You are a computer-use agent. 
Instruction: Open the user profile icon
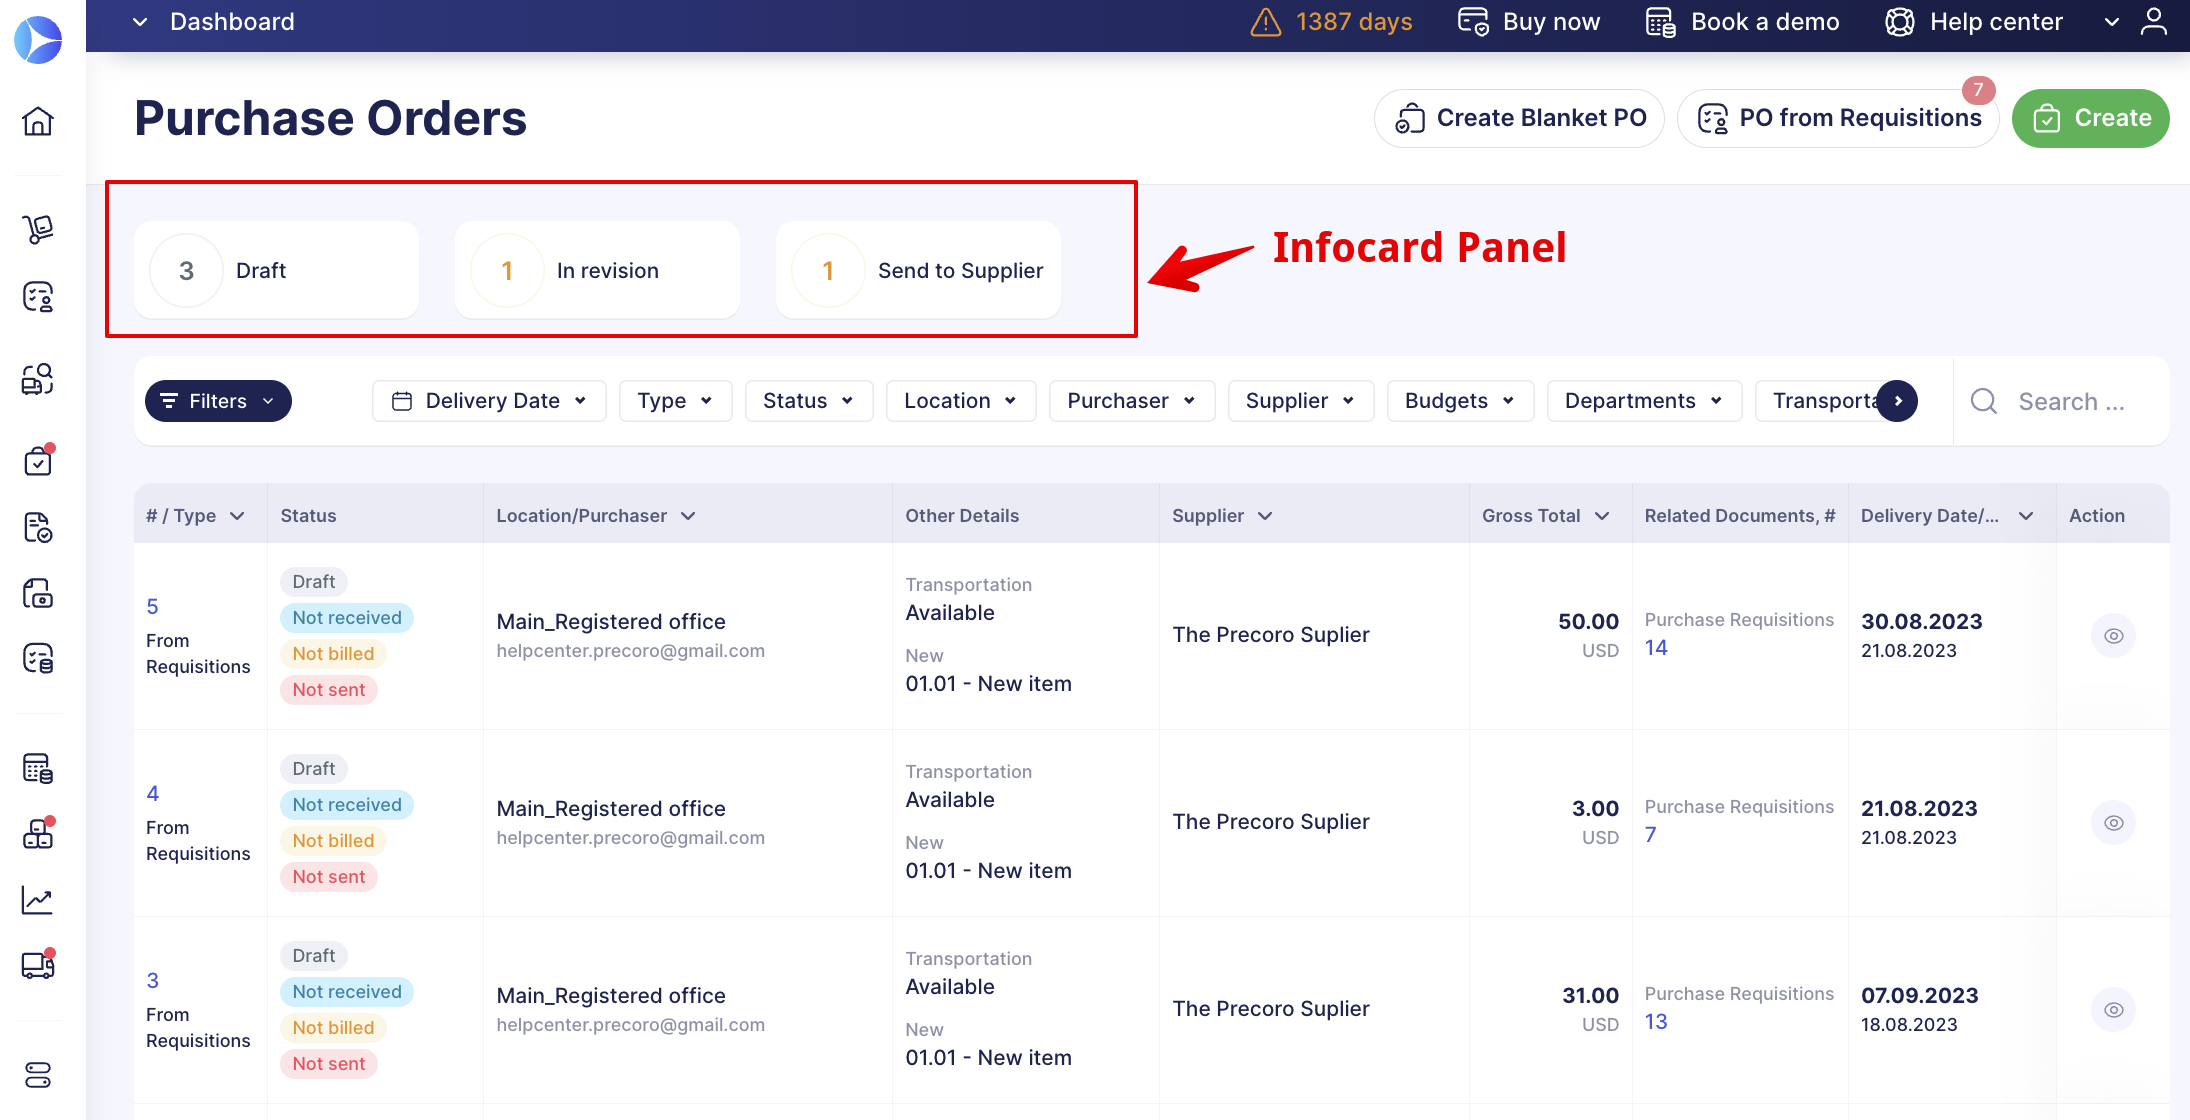pyautogui.click(x=2153, y=22)
